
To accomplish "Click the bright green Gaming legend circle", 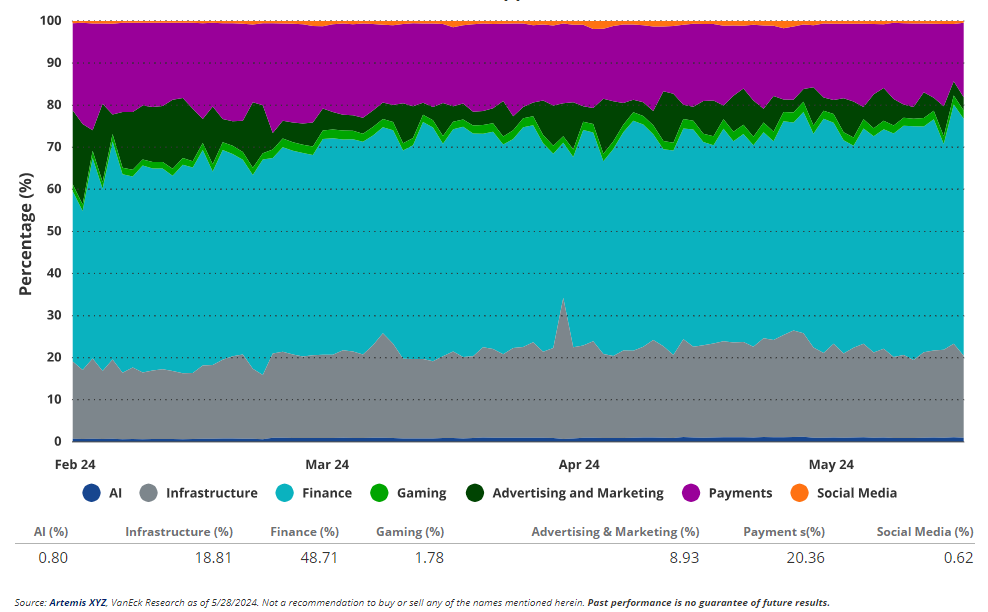I will point(379,493).
